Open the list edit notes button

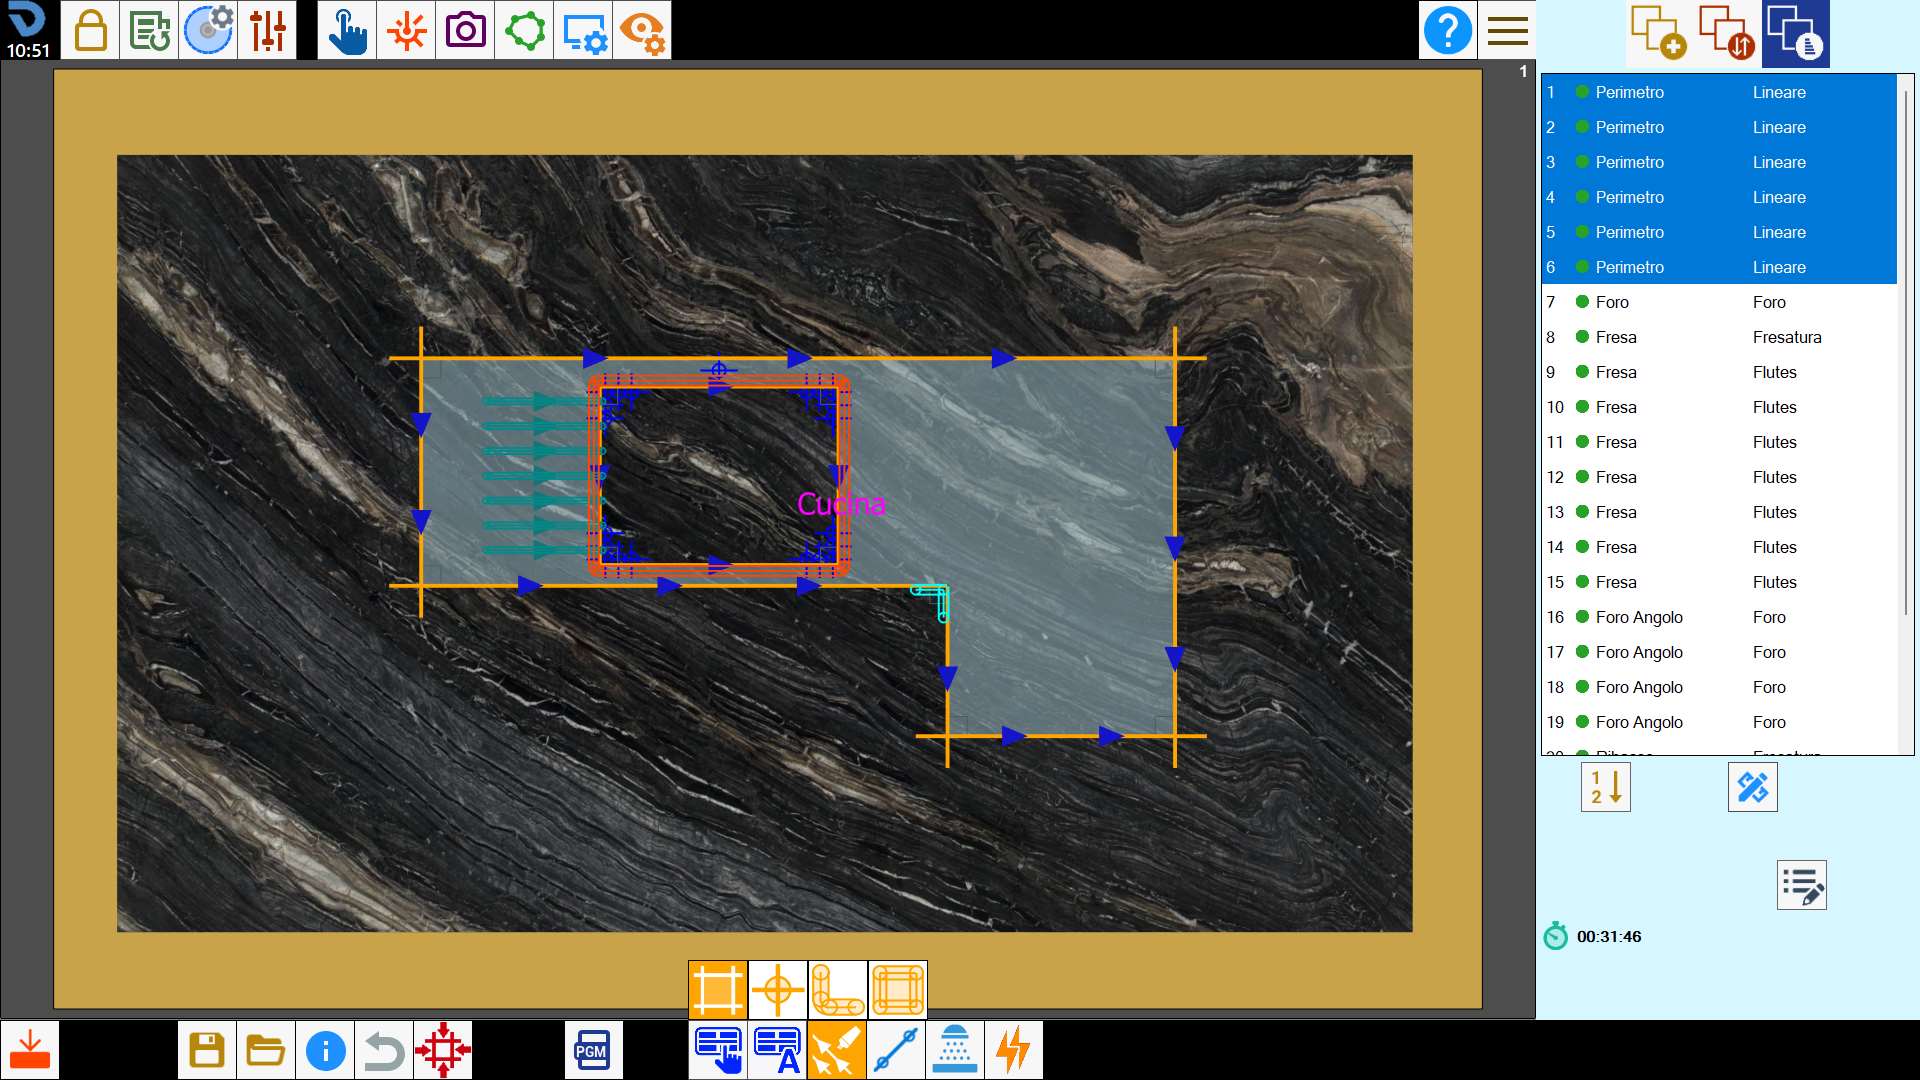pos(1802,885)
